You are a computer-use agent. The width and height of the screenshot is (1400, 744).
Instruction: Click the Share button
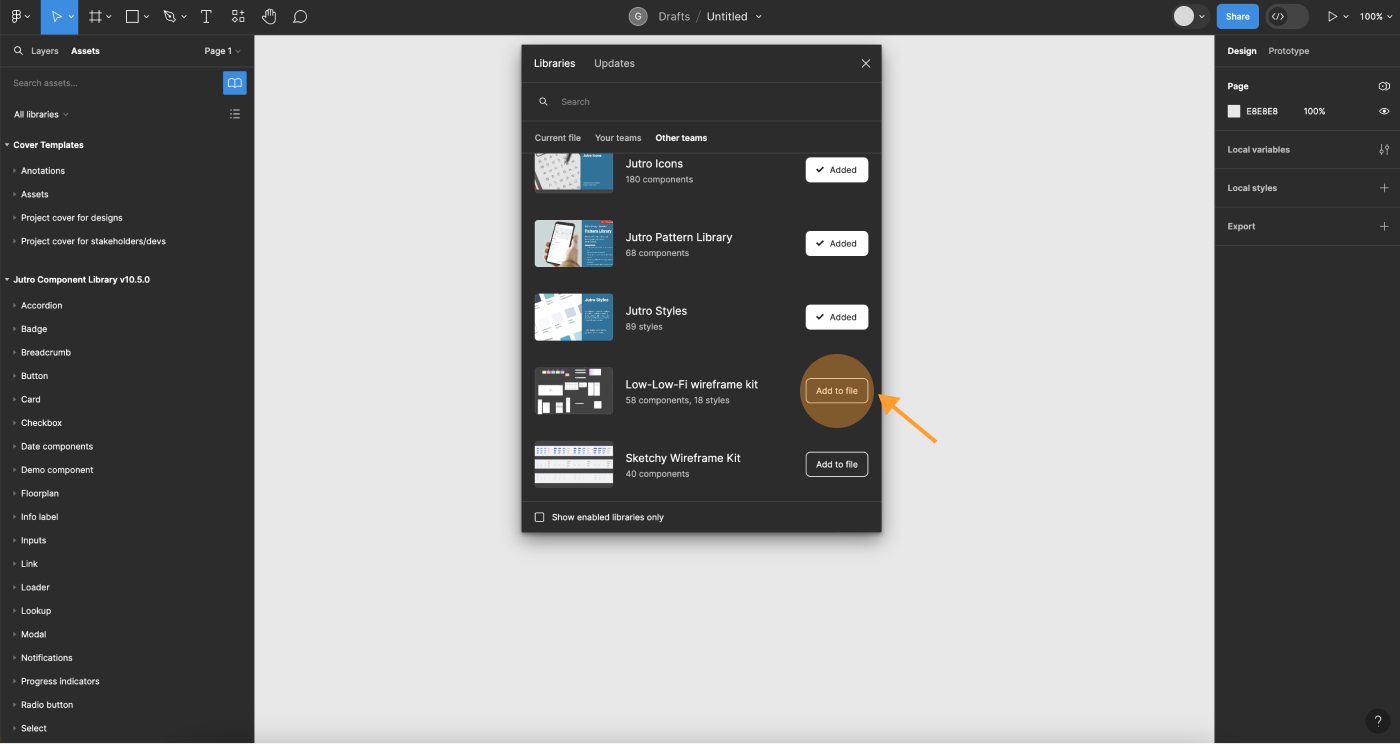(x=1238, y=17)
